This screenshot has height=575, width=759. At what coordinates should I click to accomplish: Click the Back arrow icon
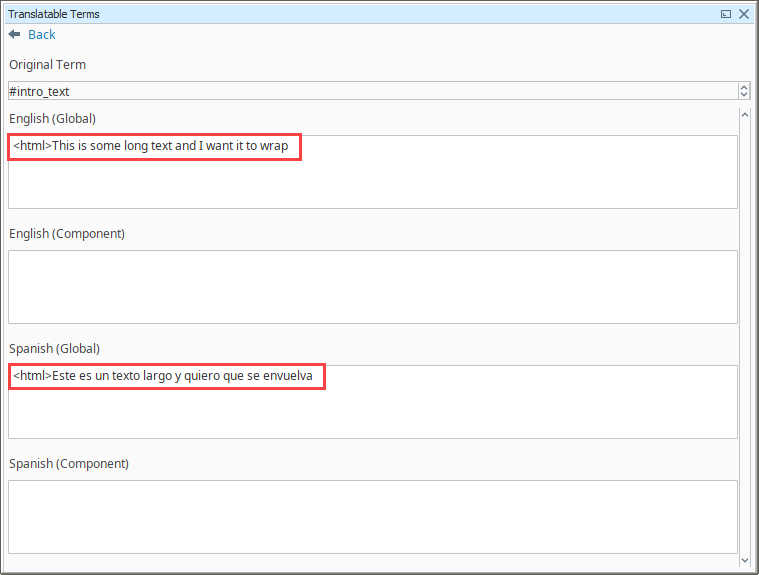[14, 34]
